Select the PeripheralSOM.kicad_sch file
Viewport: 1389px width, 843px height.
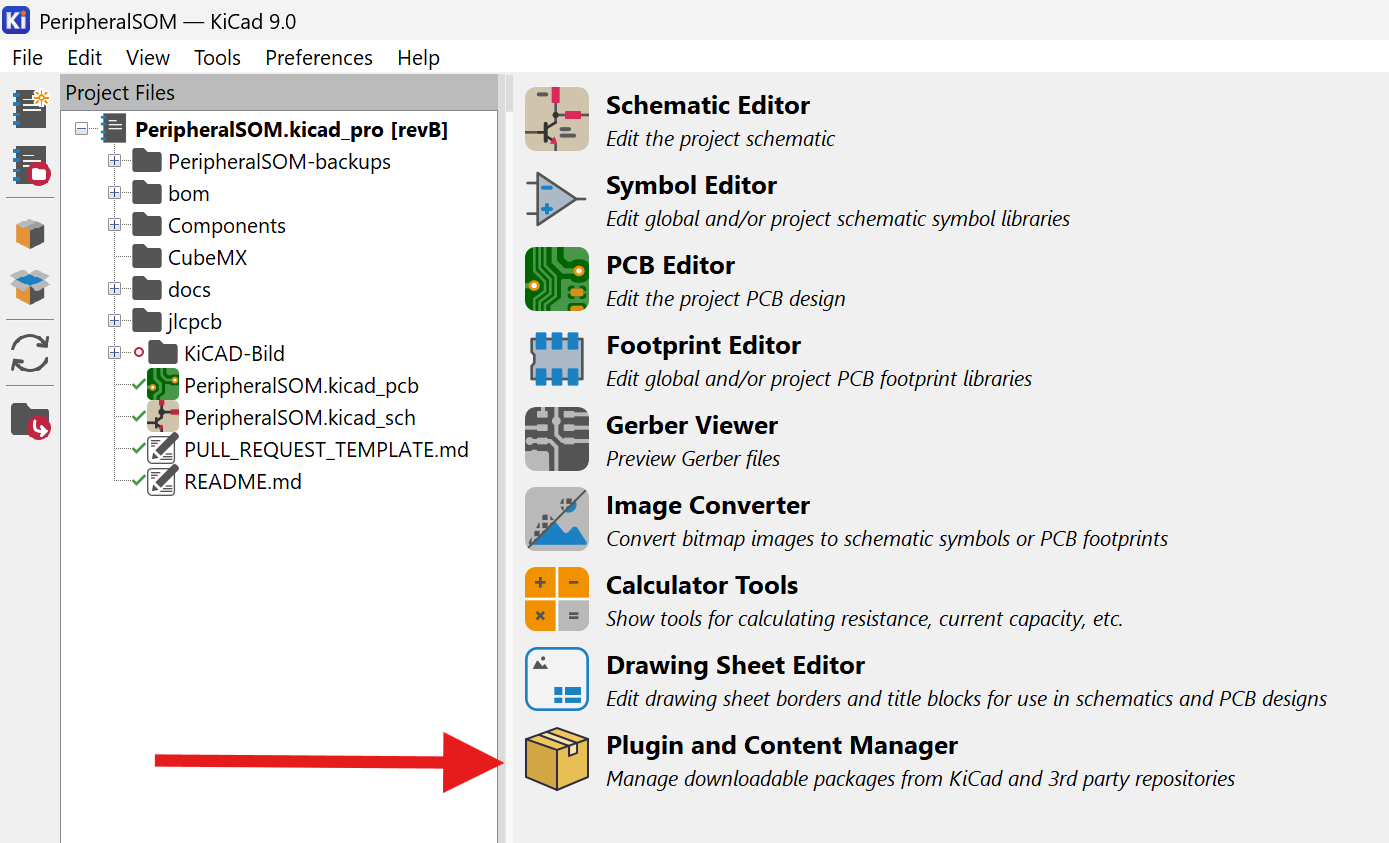pos(303,417)
